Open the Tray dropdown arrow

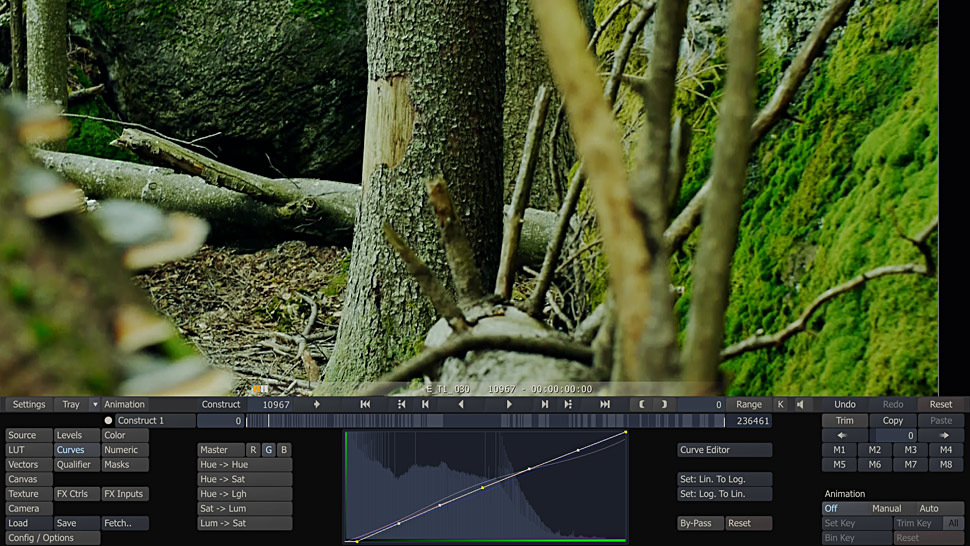click(95, 405)
